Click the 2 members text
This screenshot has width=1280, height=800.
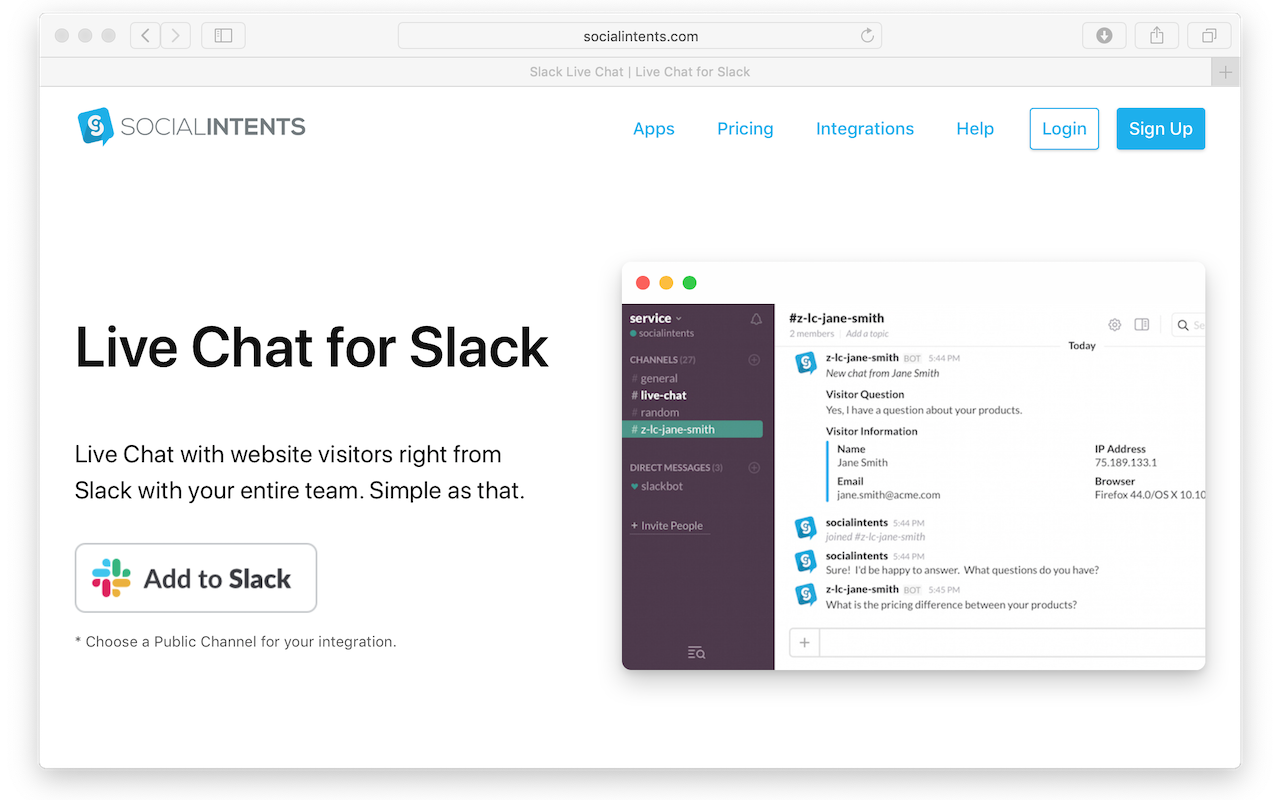pyautogui.click(x=812, y=334)
